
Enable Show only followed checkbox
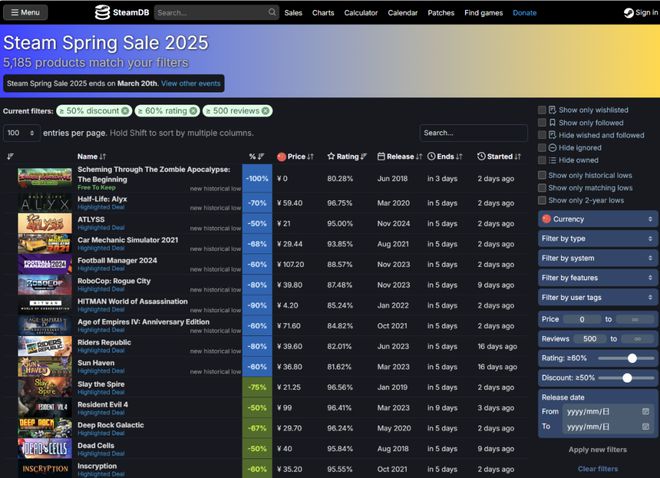coord(542,122)
